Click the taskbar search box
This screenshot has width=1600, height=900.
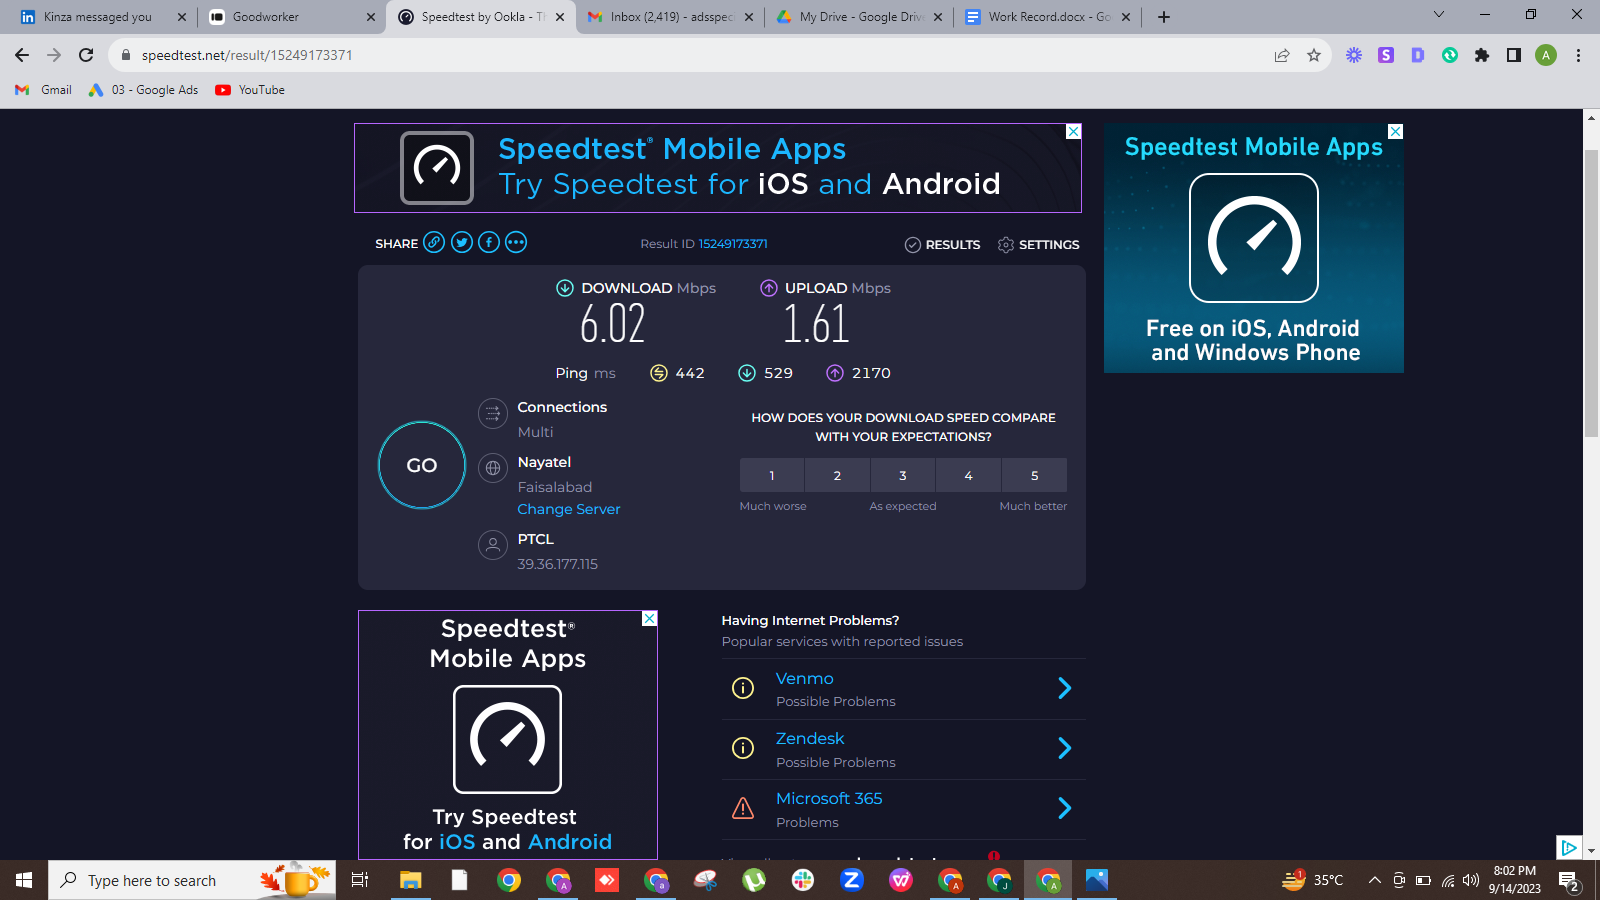tap(192, 880)
